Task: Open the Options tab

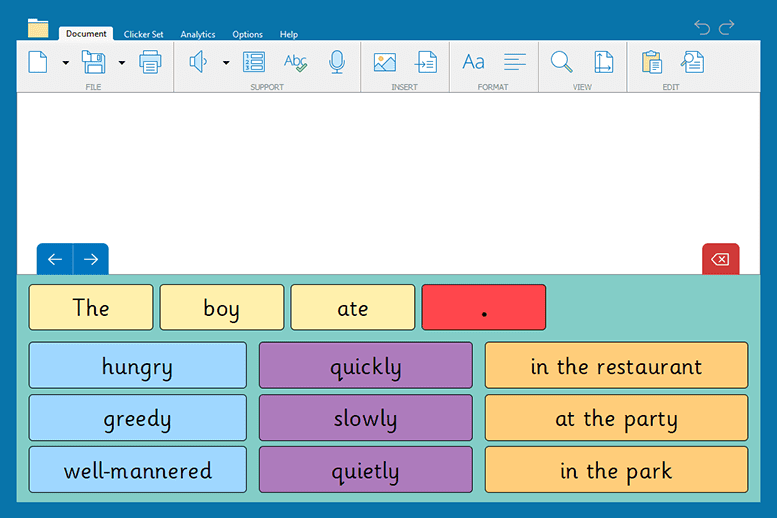Action: click(x=247, y=34)
